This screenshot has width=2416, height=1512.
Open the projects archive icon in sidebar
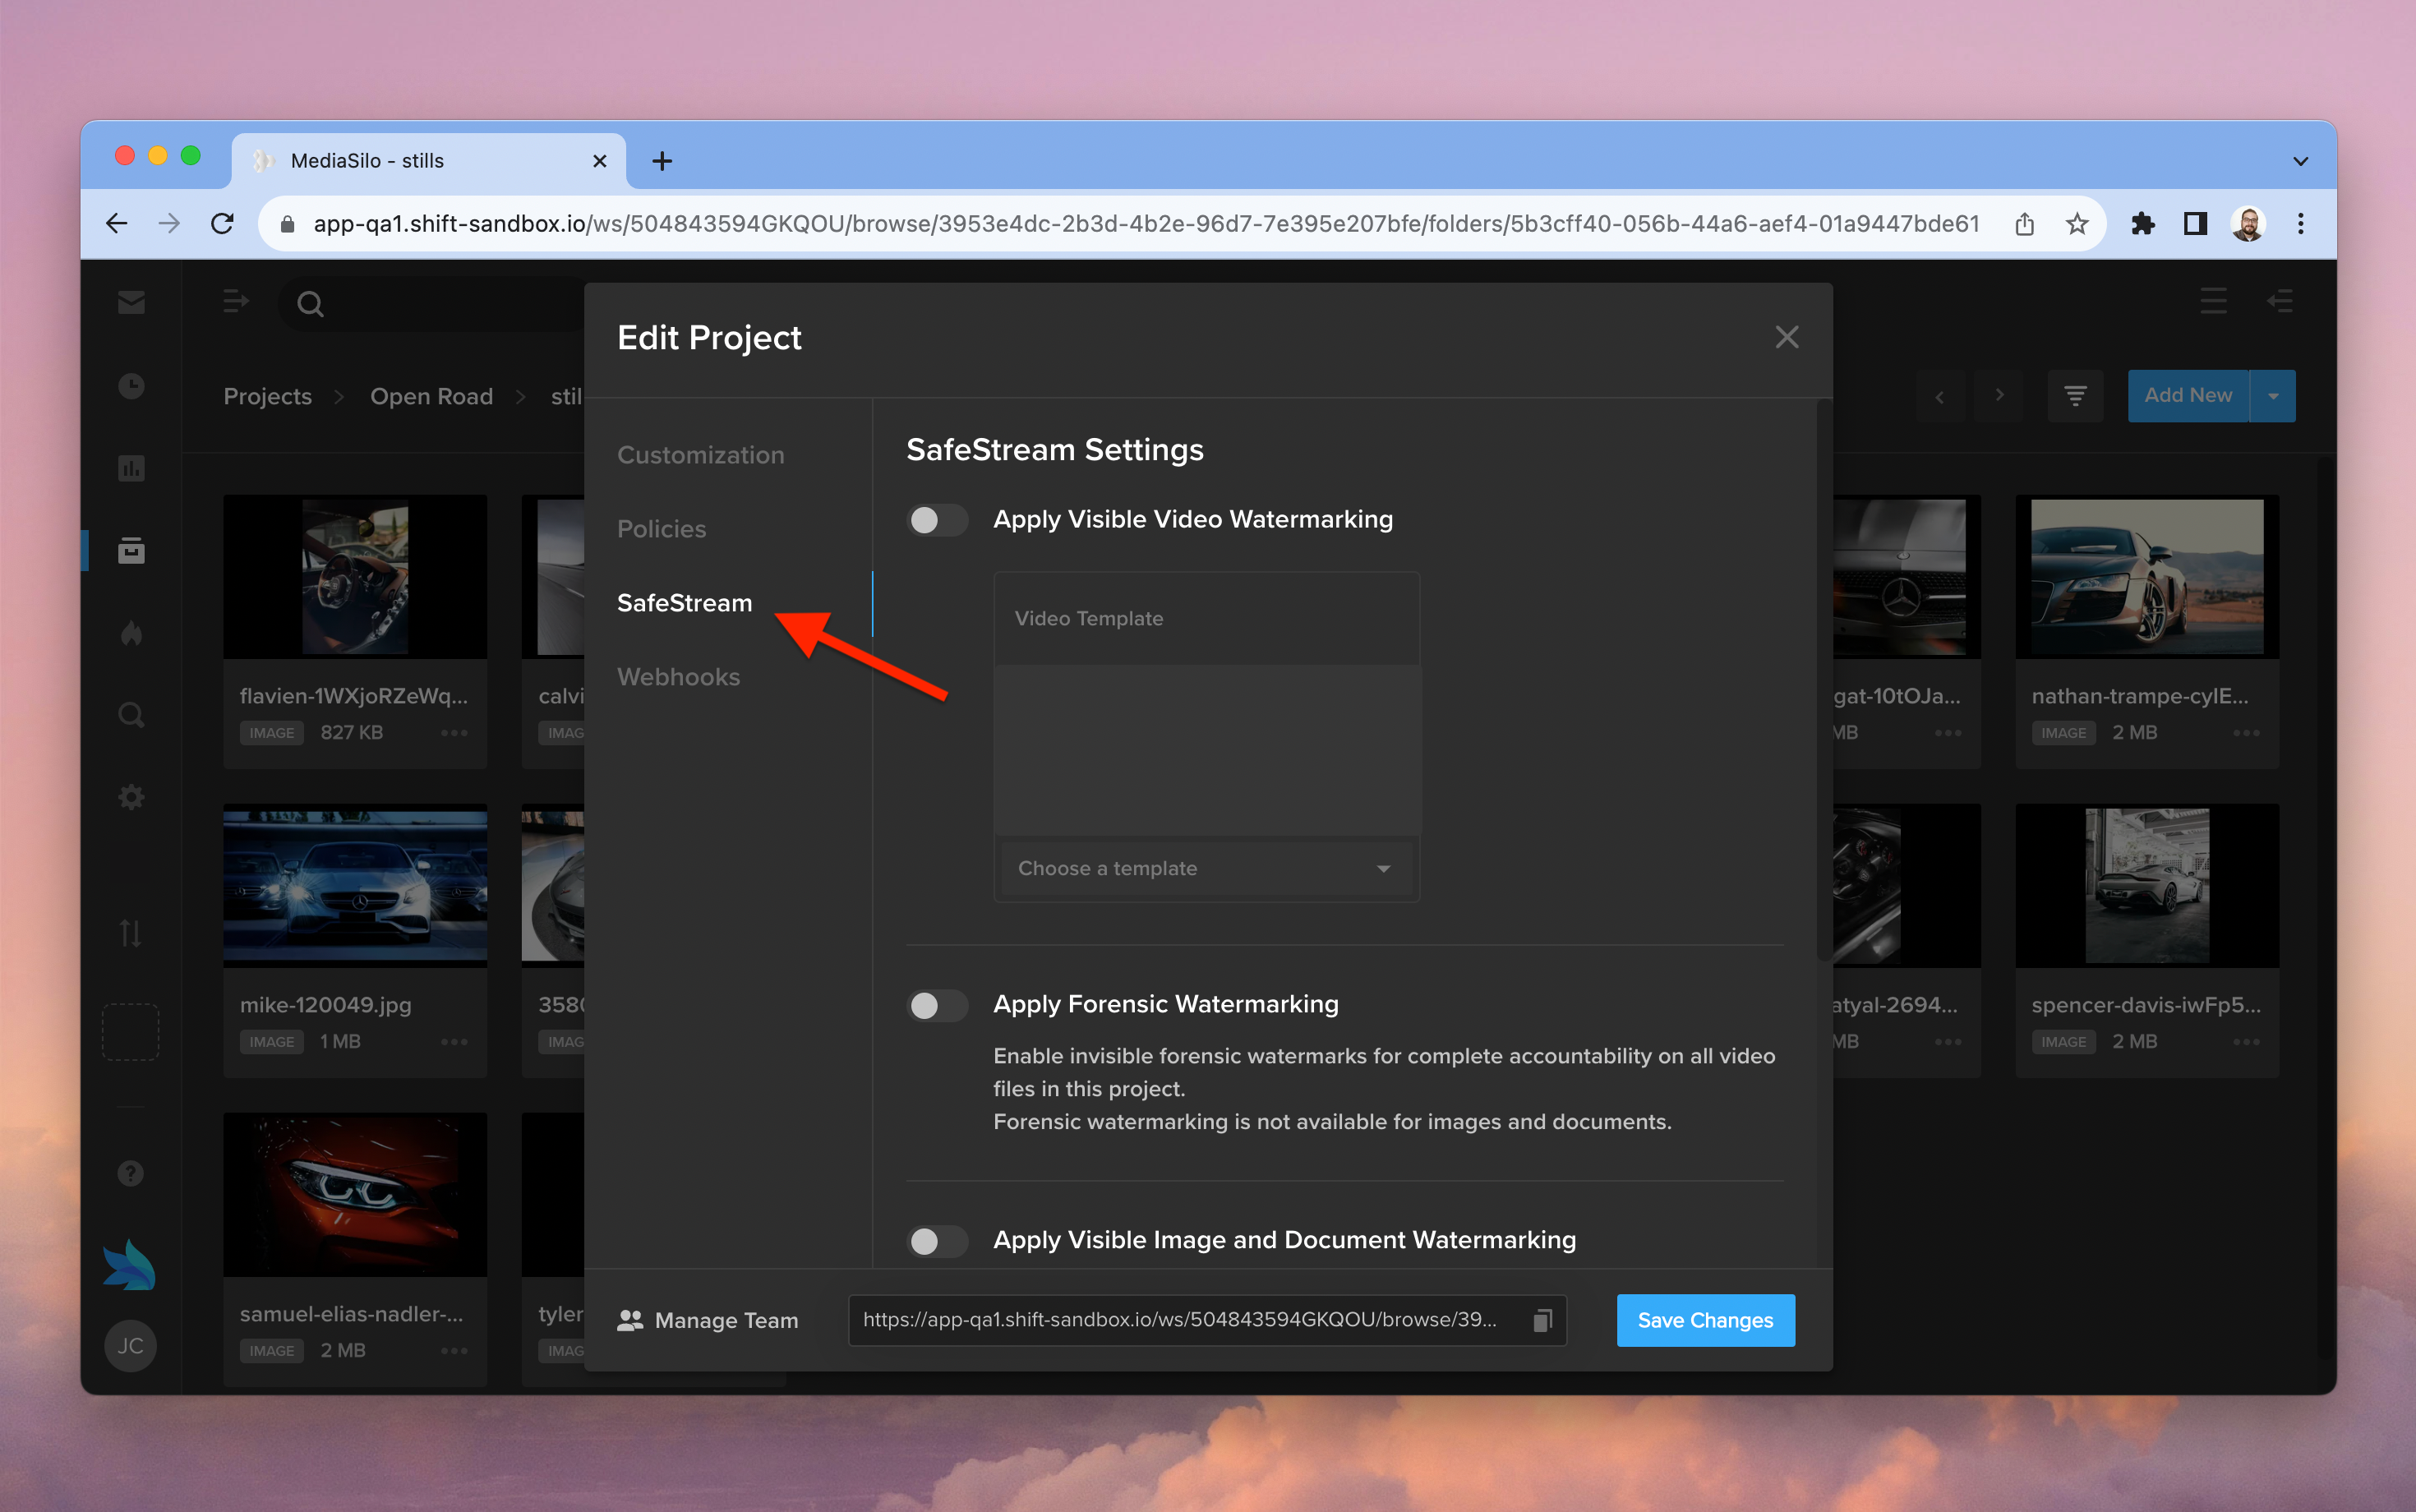pos(131,550)
